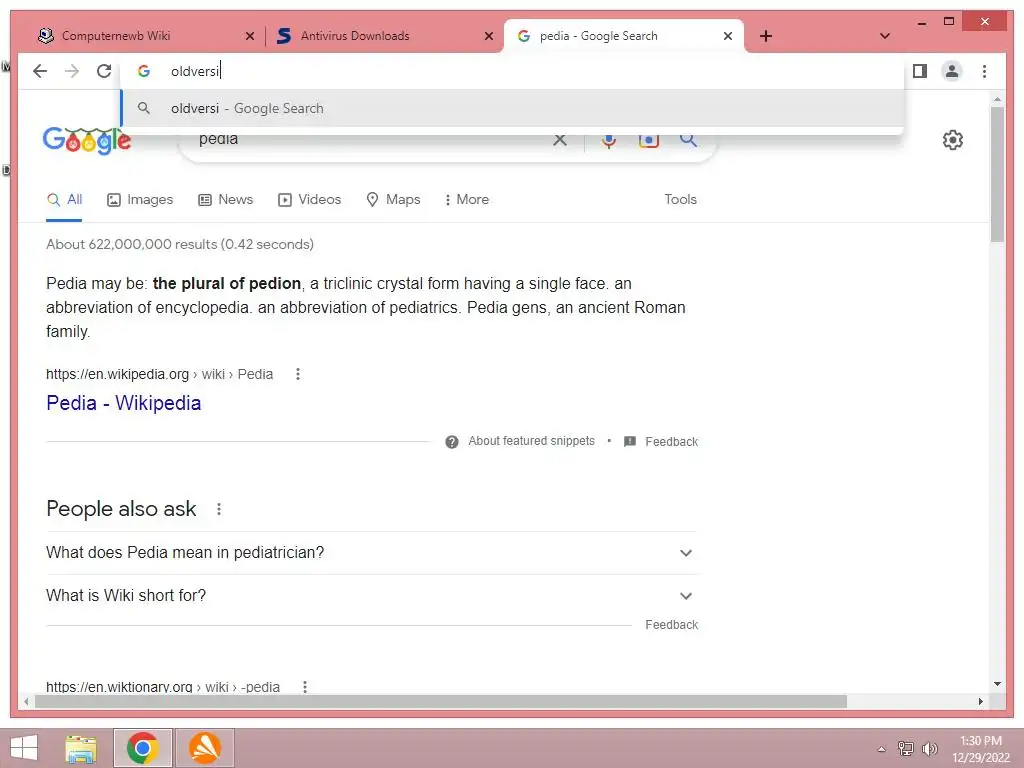Expand What does Pedia mean in pediatrician?
This screenshot has width=1024, height=768.
click(372, 553)
